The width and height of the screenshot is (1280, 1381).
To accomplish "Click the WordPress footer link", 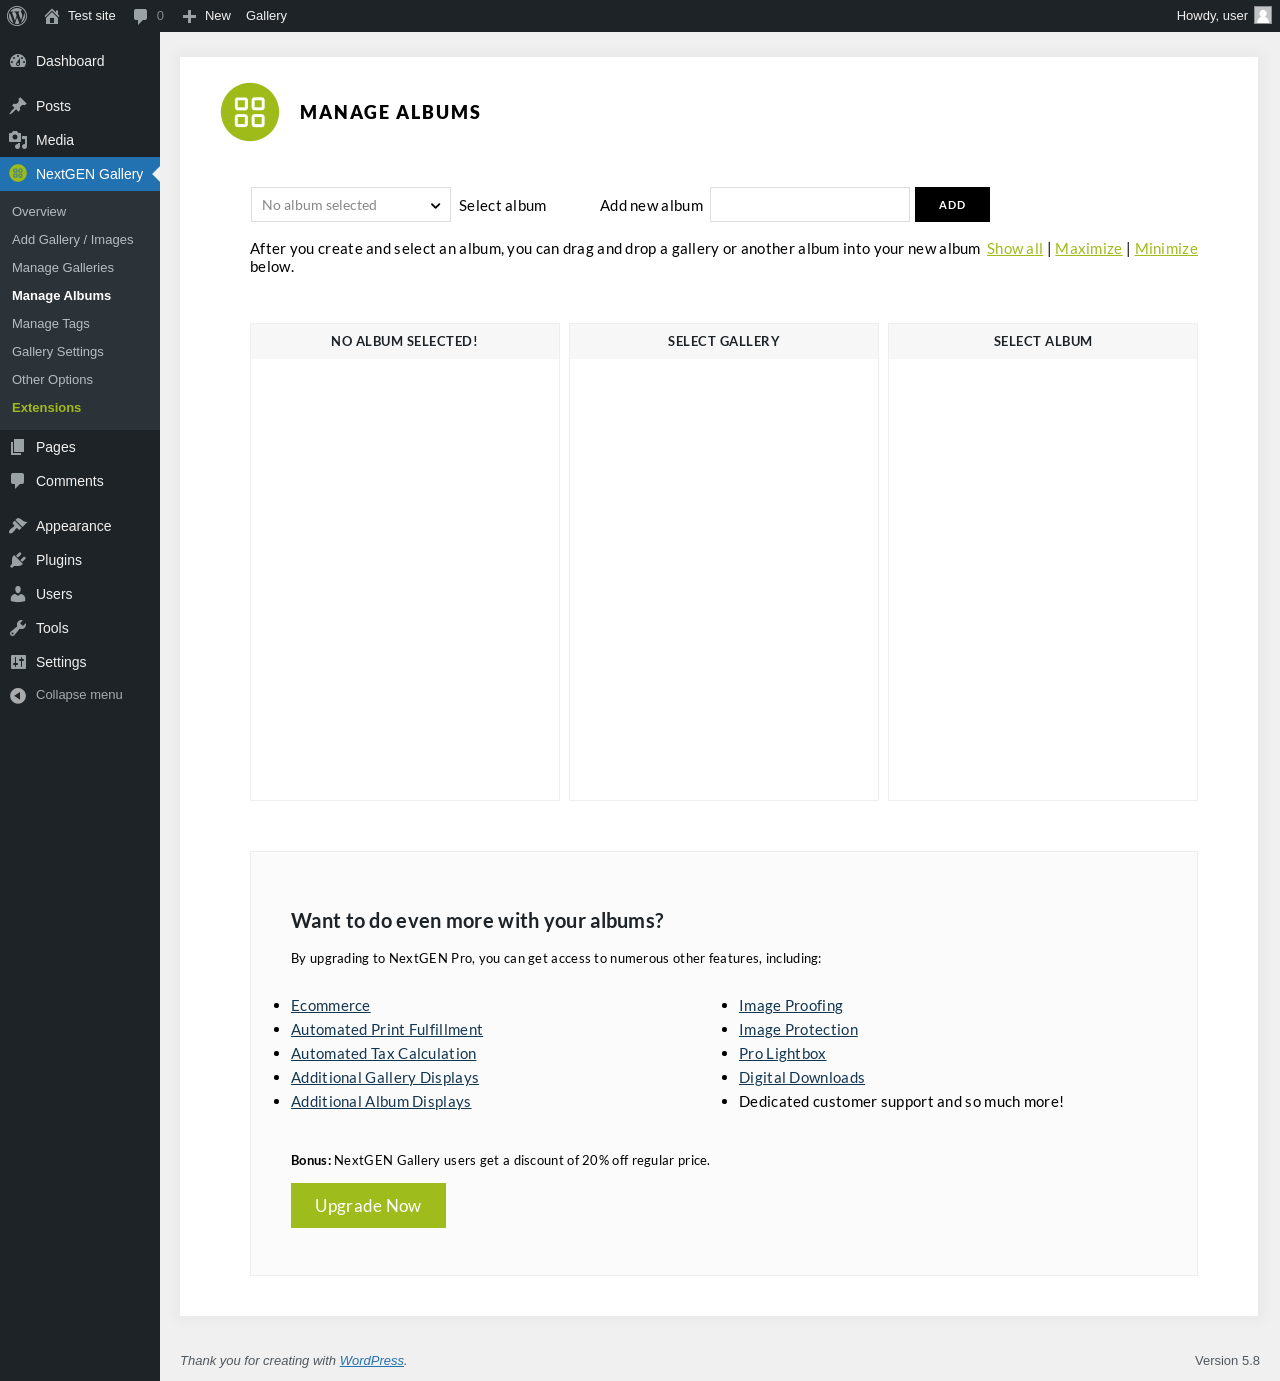I will coord(372,1361).
